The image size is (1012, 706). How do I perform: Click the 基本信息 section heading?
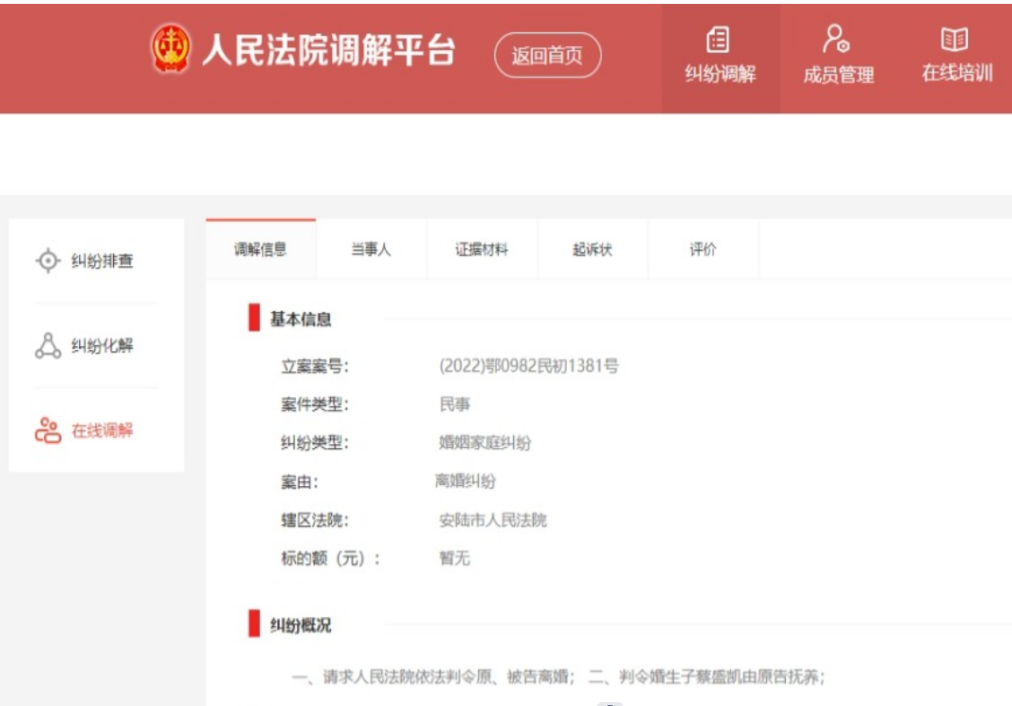[x=300, y=320]
